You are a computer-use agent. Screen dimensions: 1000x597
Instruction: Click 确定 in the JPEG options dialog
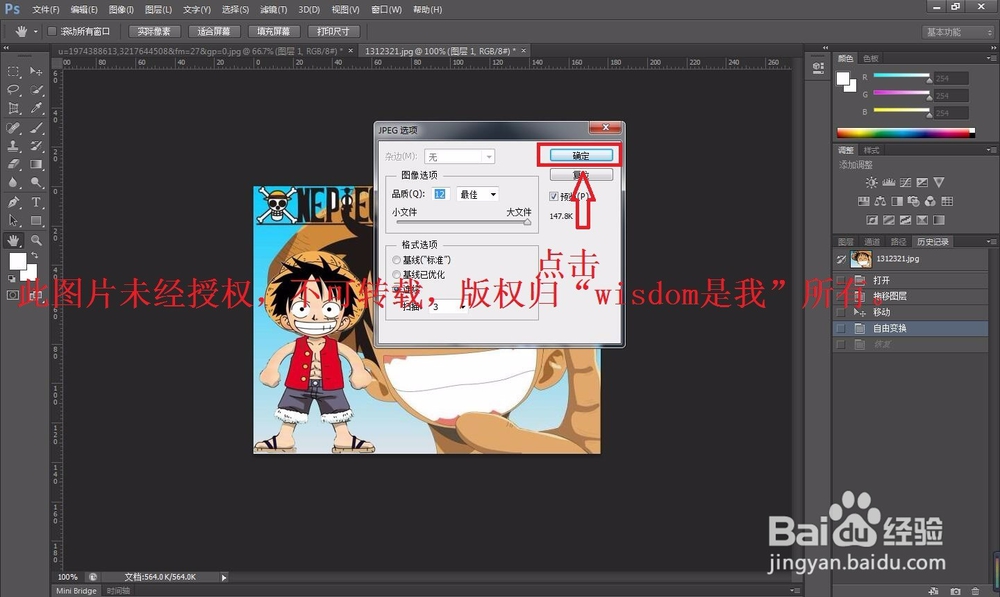(x=581, y=156)
